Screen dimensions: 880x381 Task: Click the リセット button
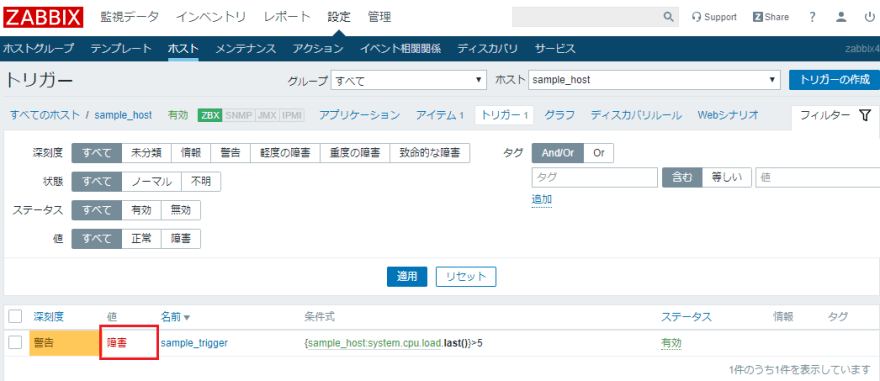pos(466,276)
